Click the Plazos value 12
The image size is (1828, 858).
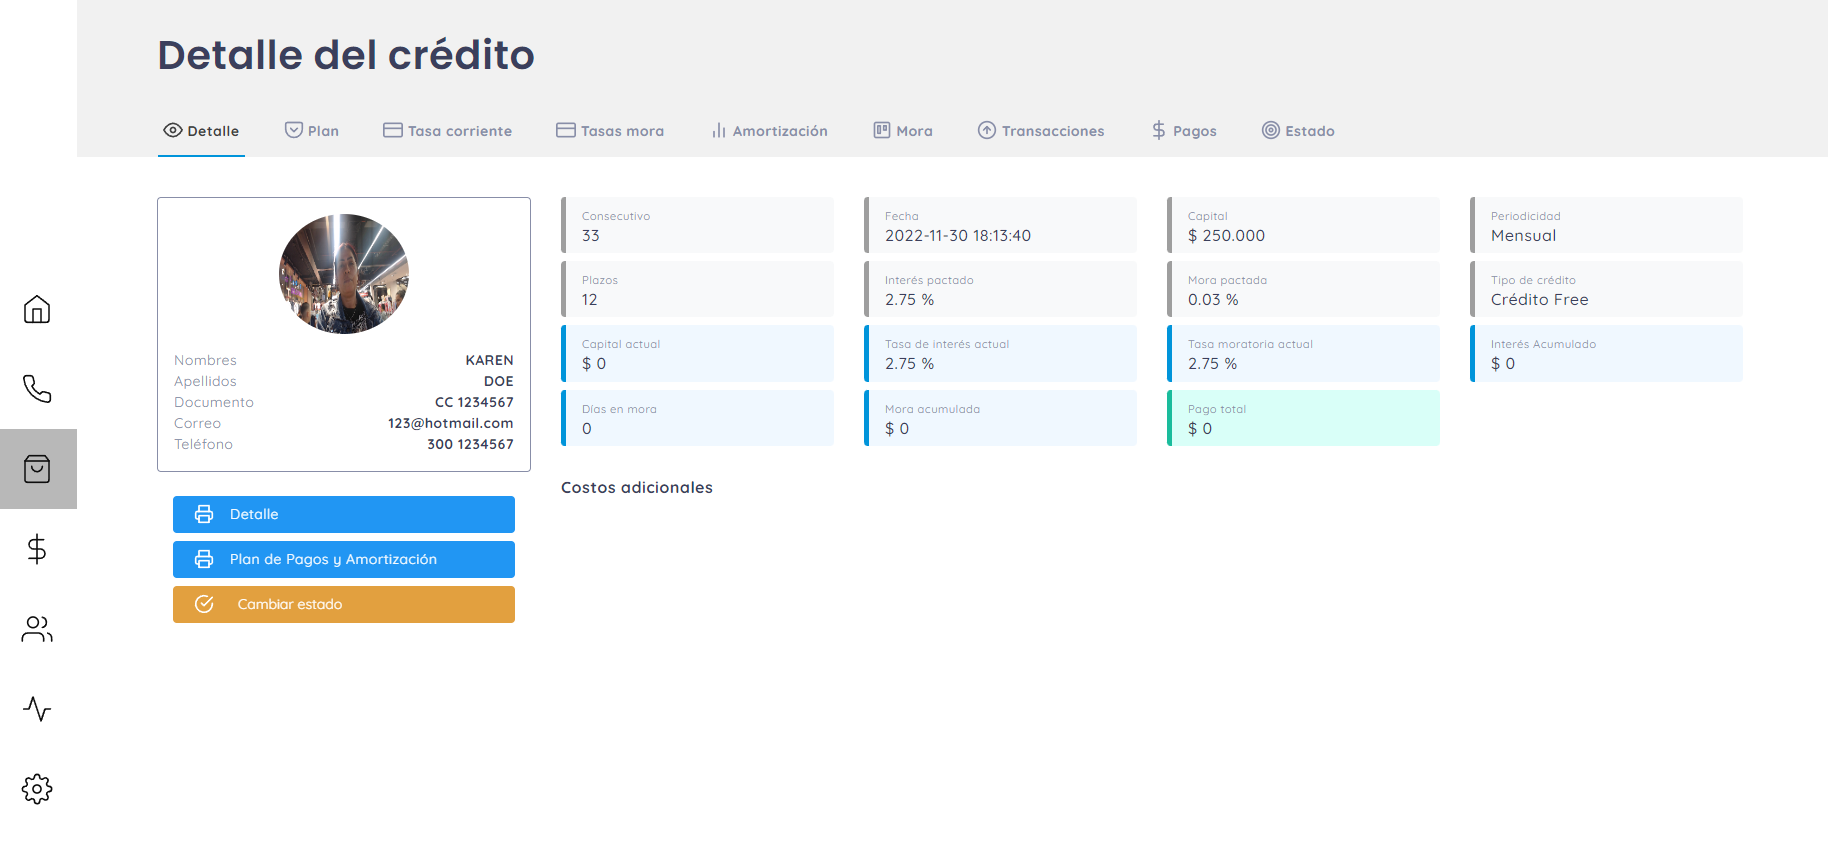click(x=590, y=300)
